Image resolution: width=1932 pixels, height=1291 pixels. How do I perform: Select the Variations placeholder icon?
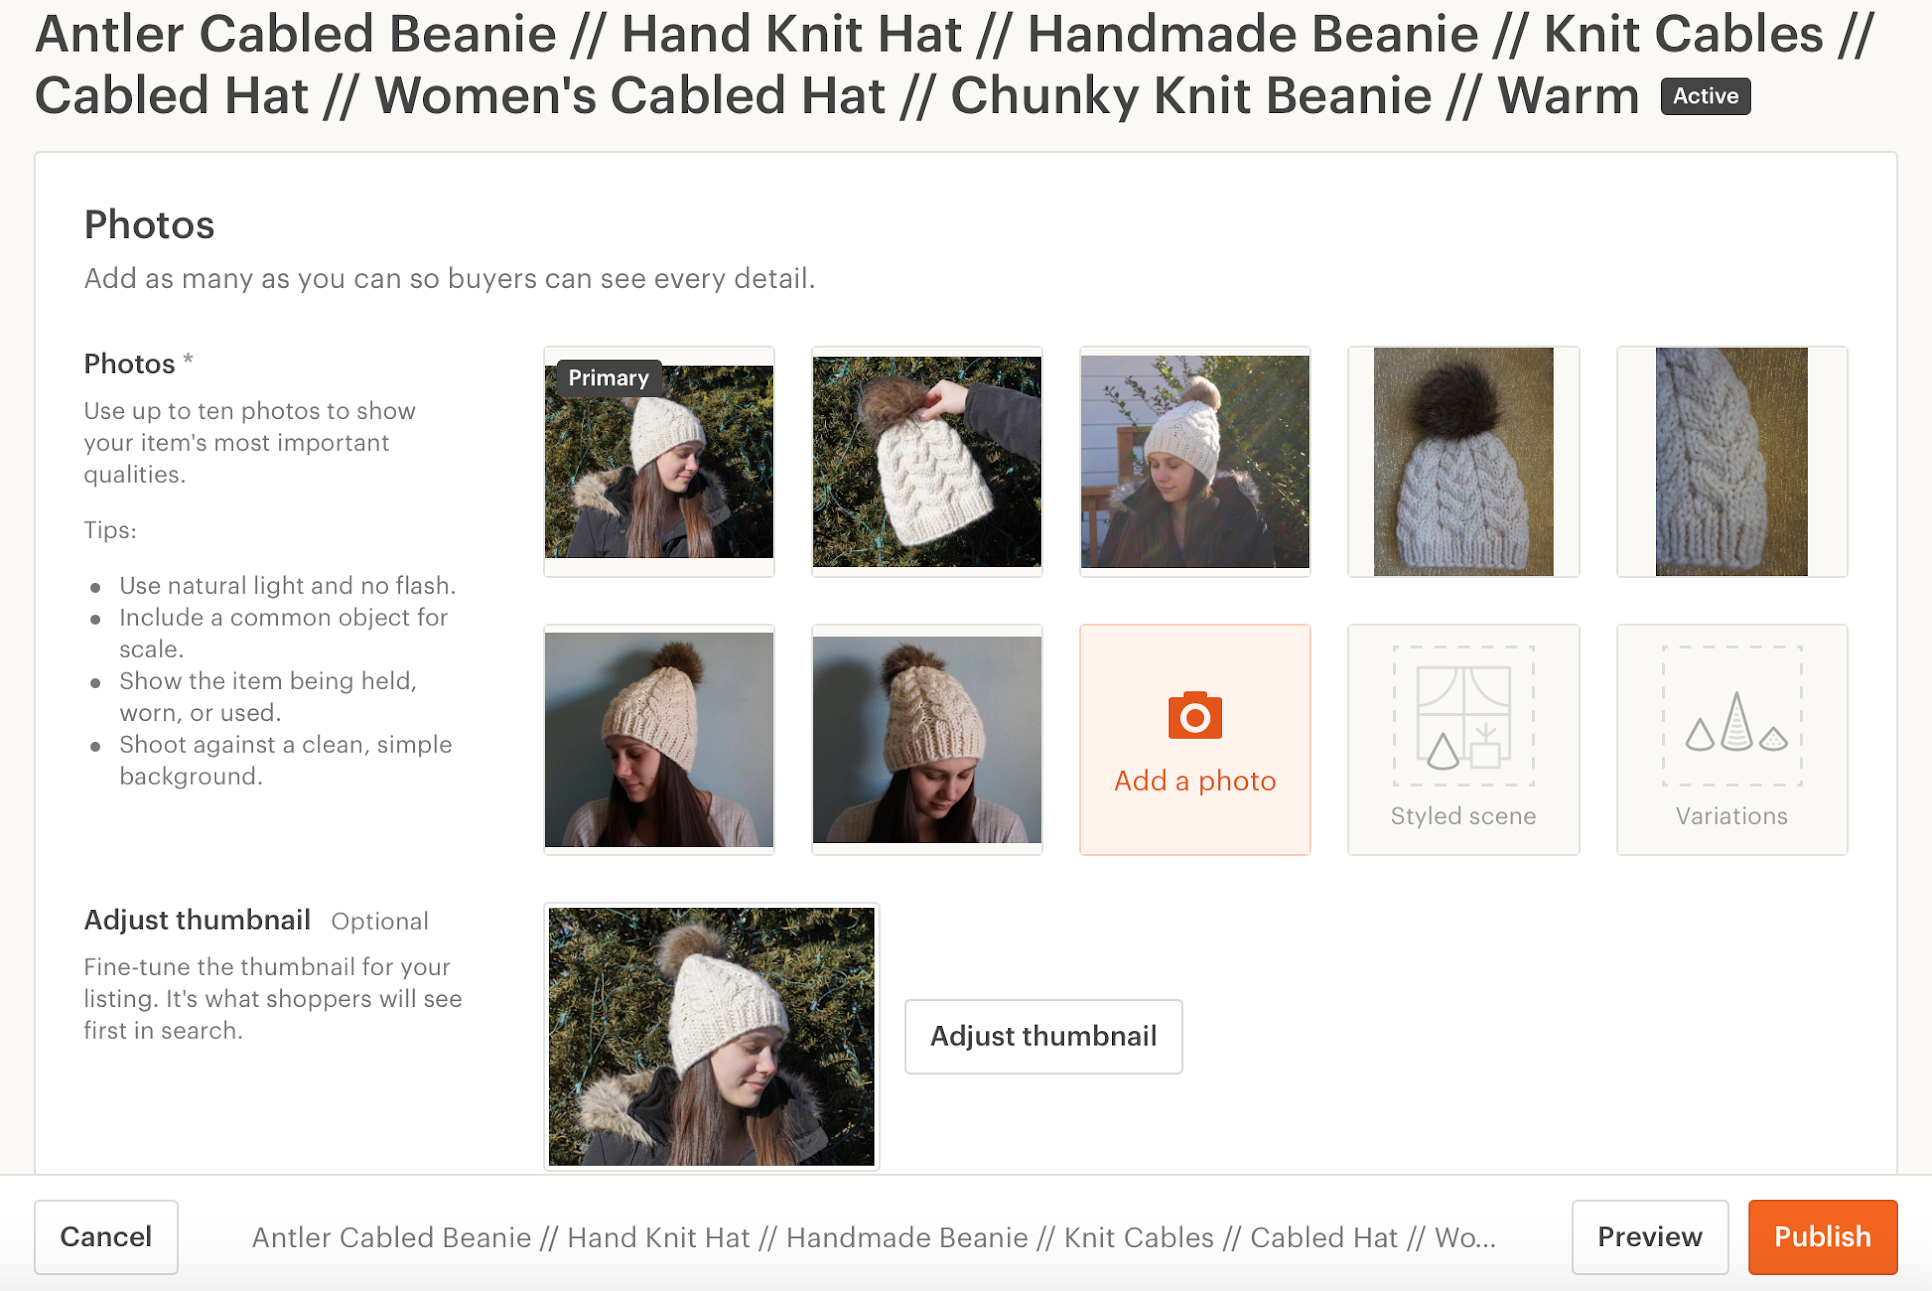(x=1732, y=717)
